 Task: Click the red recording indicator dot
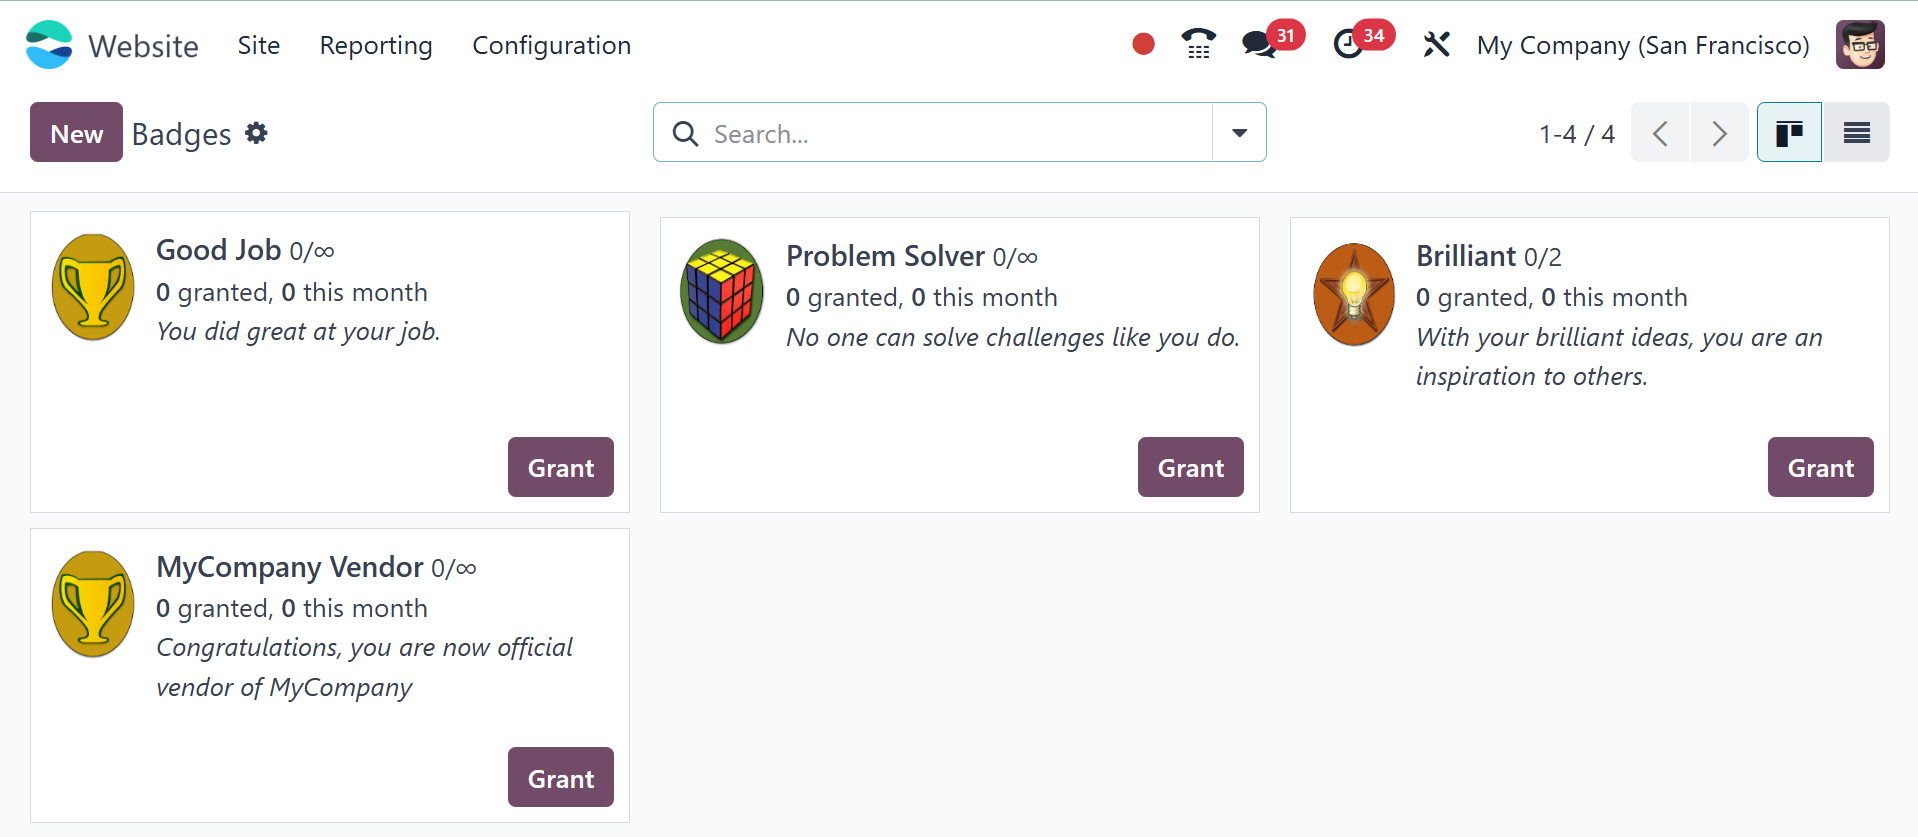coord(1143,44)
